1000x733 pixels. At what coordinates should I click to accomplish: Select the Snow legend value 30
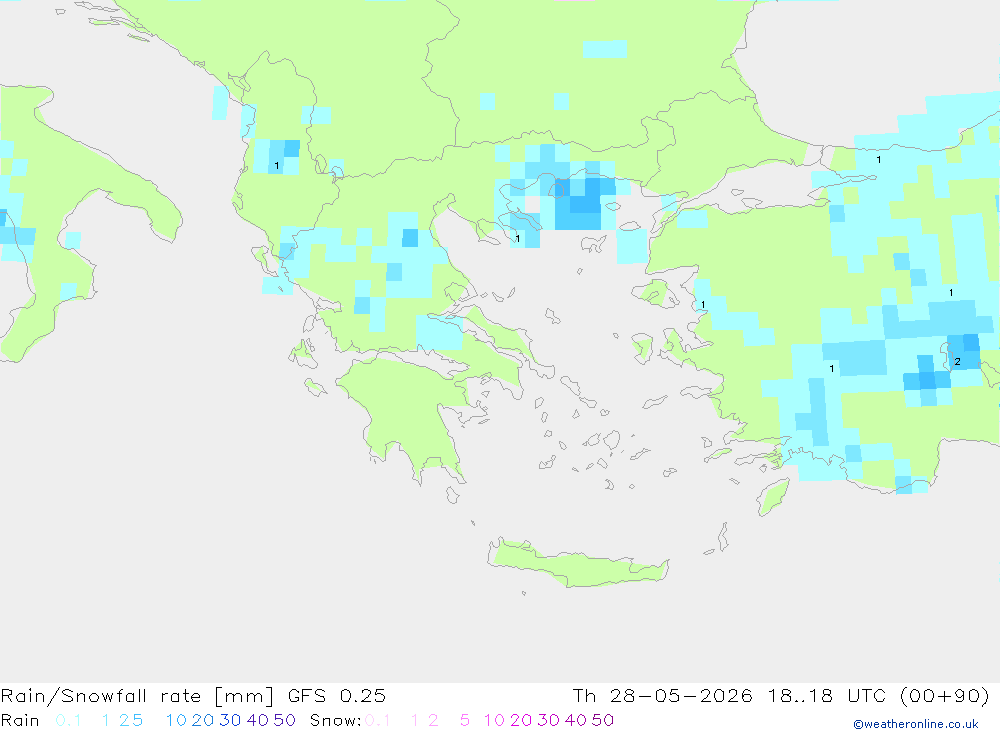click(x=548, y=720)
